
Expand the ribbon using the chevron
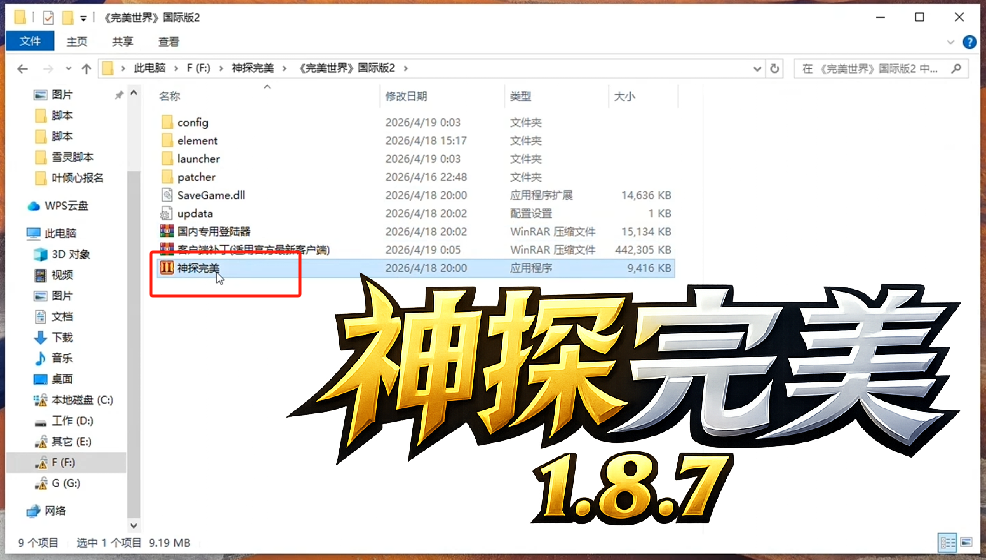pyautogui.click(x=950, y=42)
